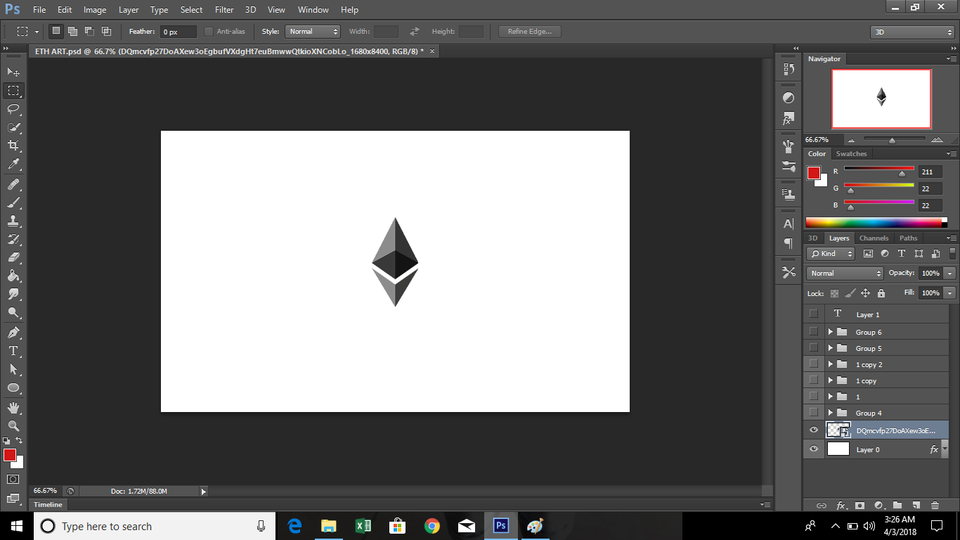Select the Hand tool

tap(13, 407)
